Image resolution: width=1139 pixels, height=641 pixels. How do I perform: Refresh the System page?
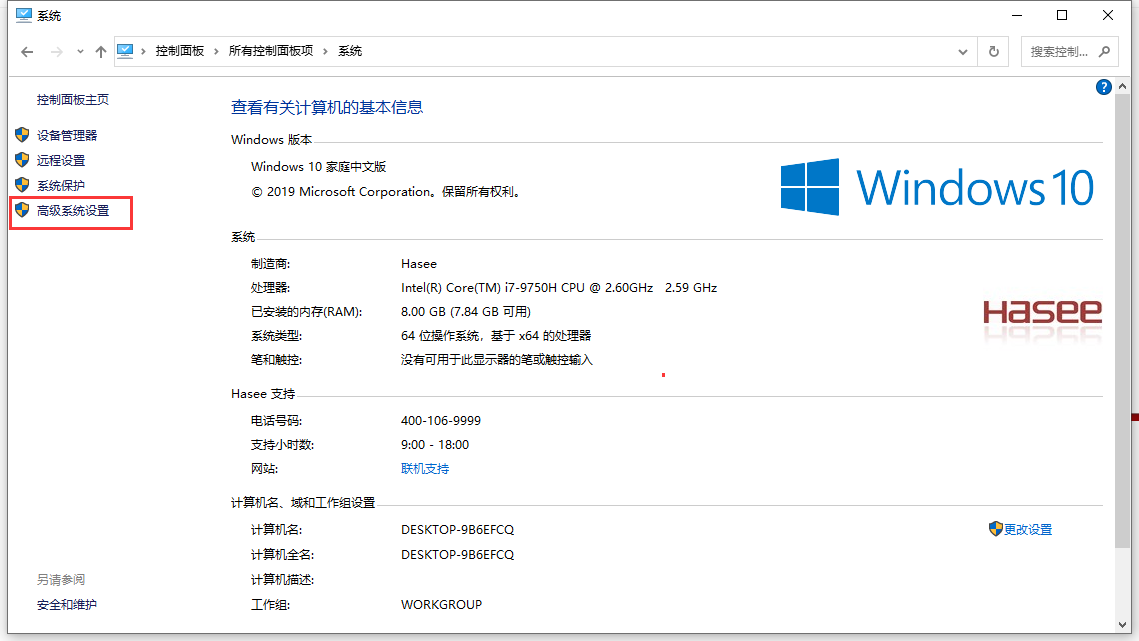coord(994,52)
